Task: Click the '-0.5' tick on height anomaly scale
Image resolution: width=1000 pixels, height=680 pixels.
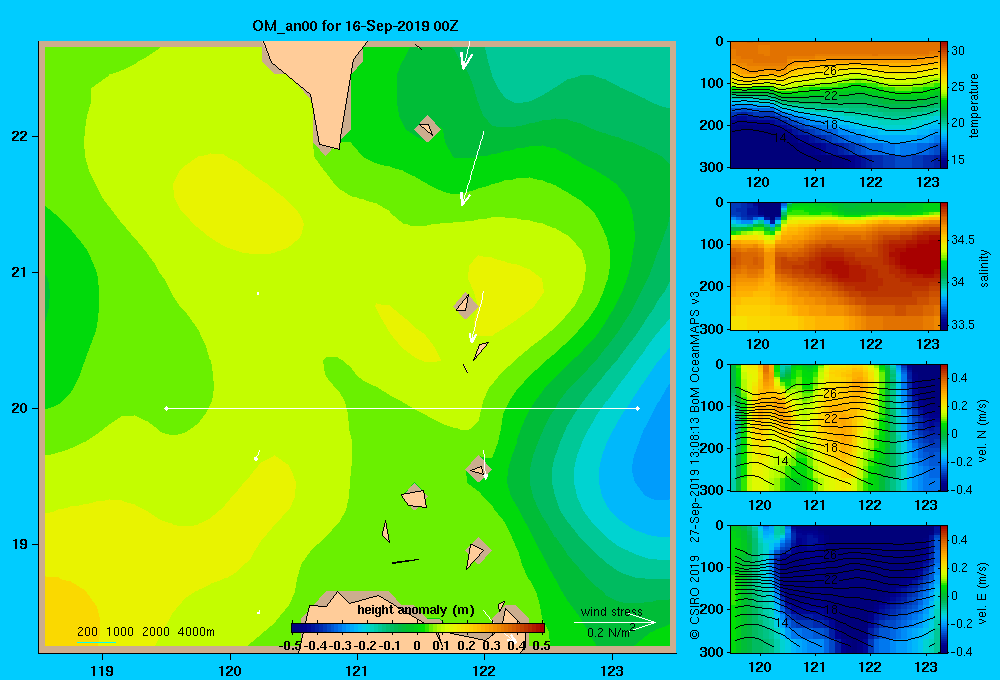Action: click(x=290, y=646)
